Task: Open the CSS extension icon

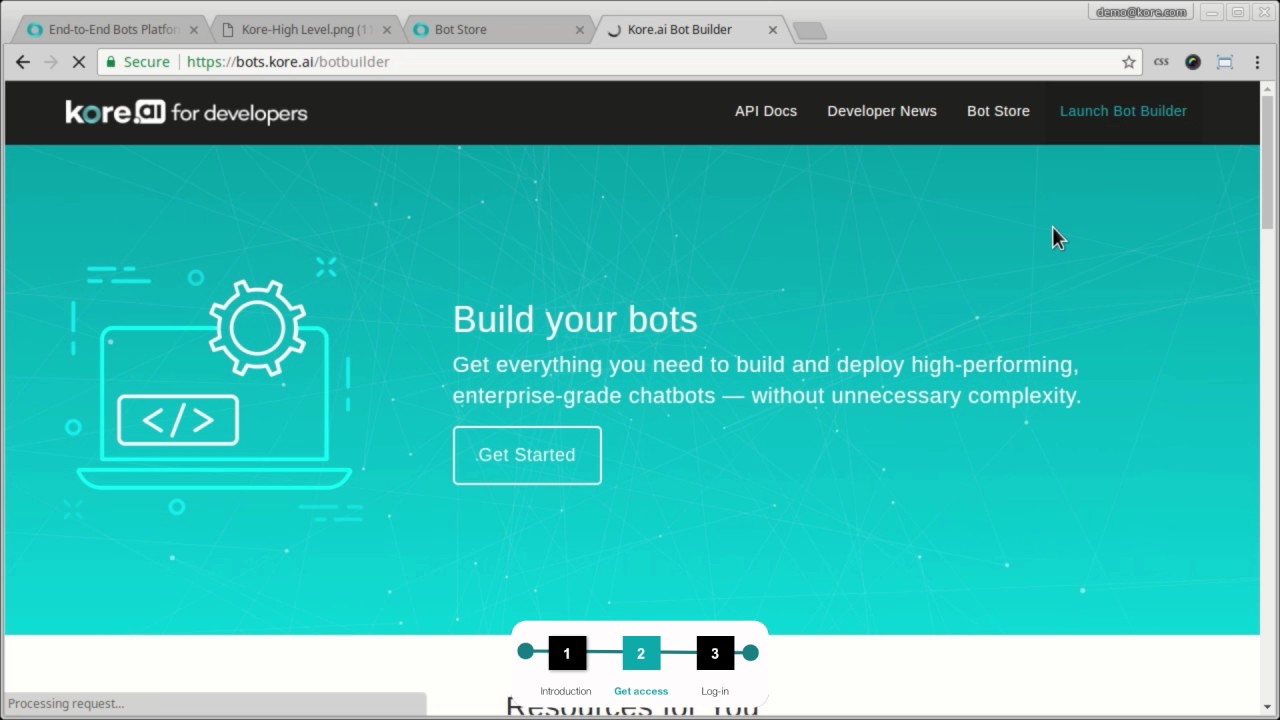Action: point(1161,62)
